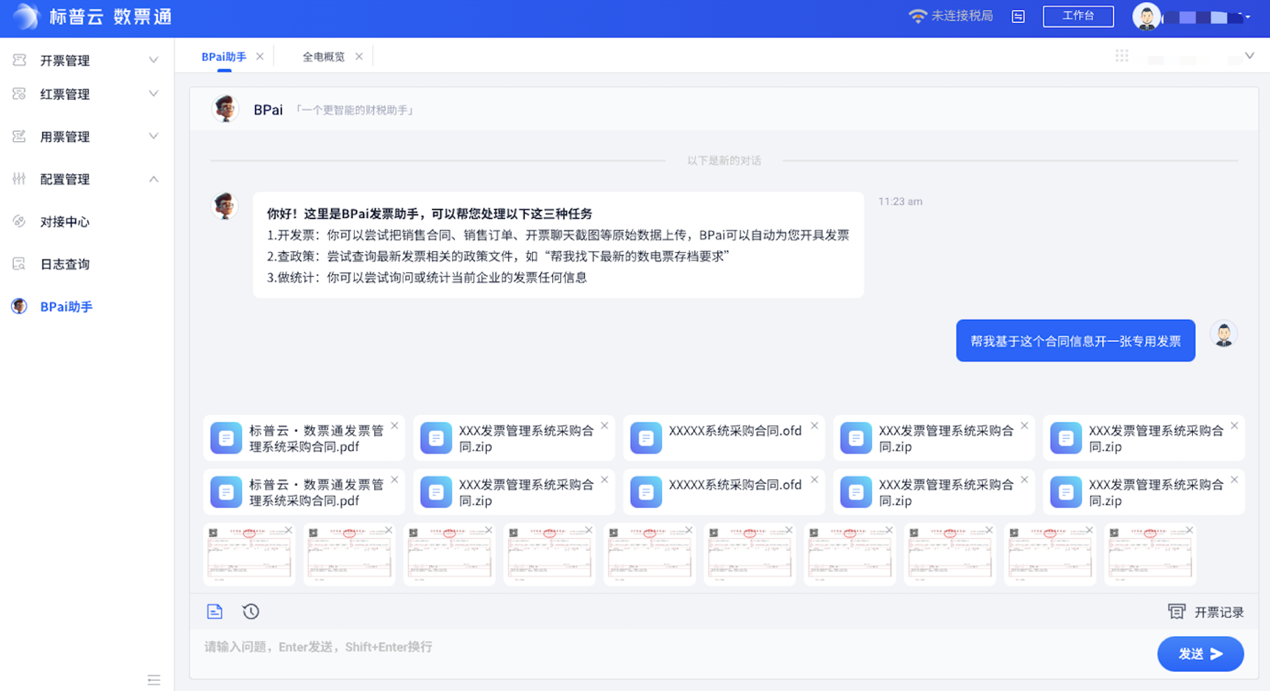Click bottom-row XXXXX系统采购合同.ofd file icon

click(646, 492)
